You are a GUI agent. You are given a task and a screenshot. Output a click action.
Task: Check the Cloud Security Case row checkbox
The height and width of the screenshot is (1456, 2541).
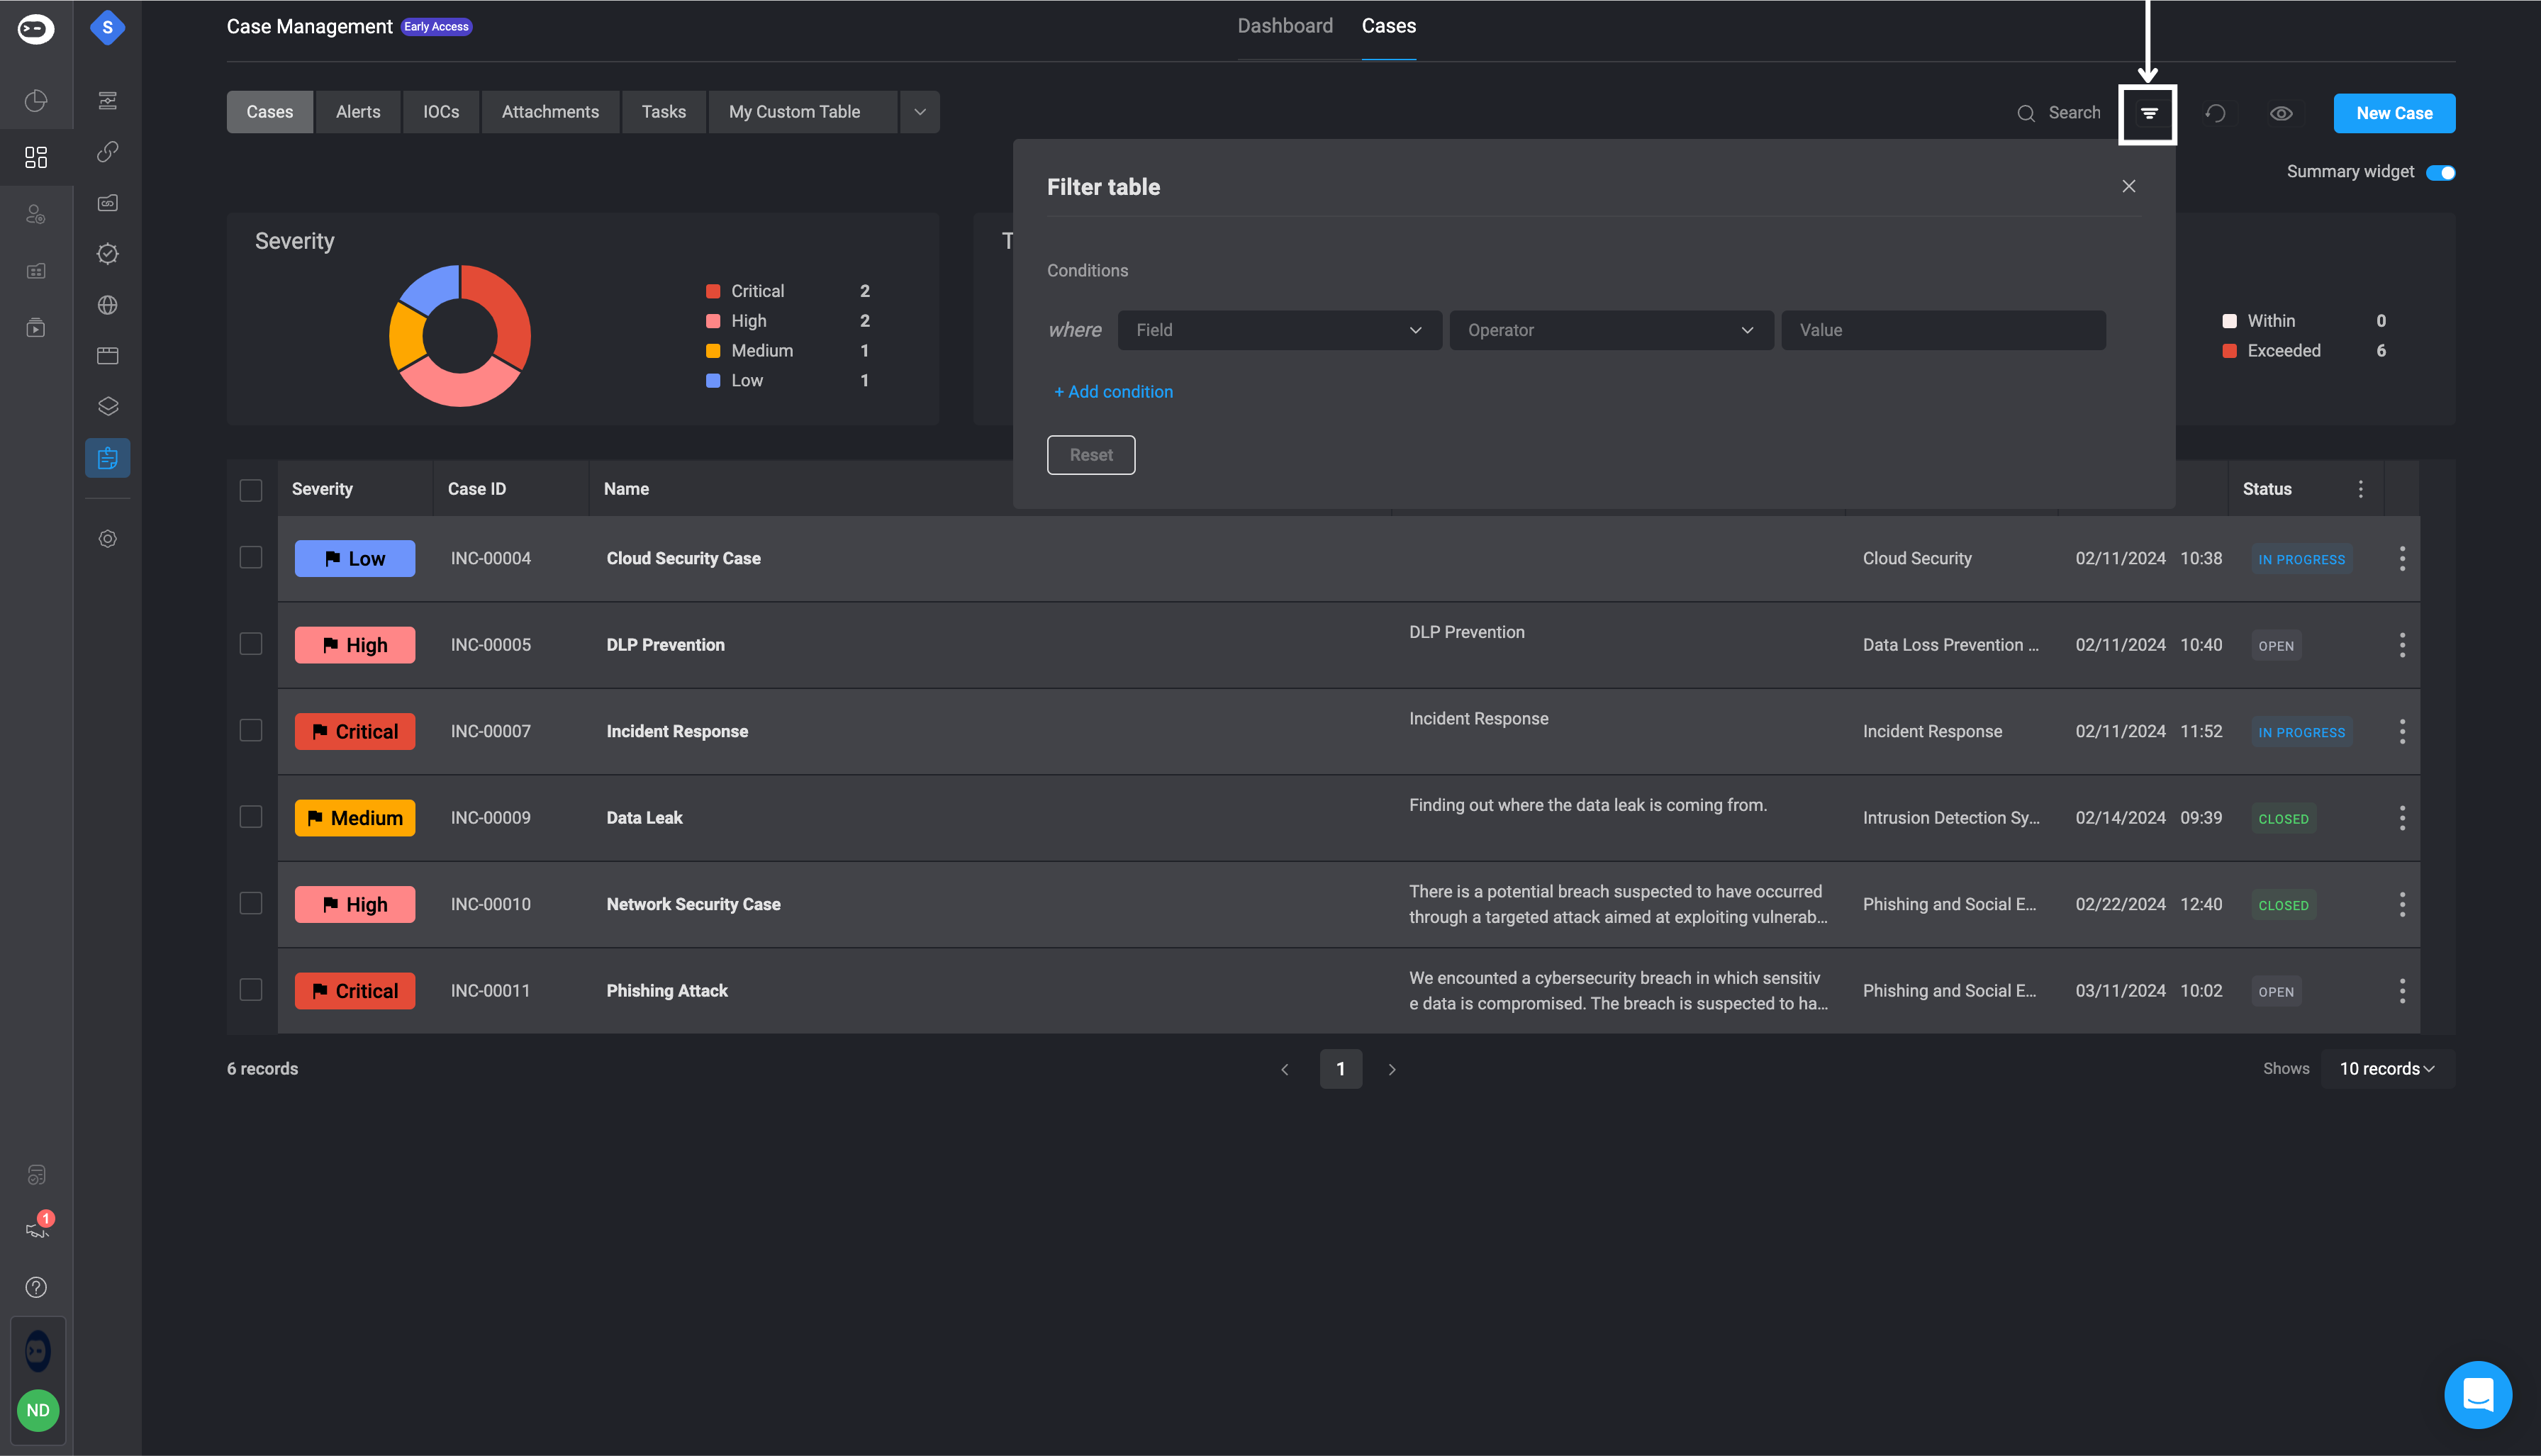coord(251,557)
